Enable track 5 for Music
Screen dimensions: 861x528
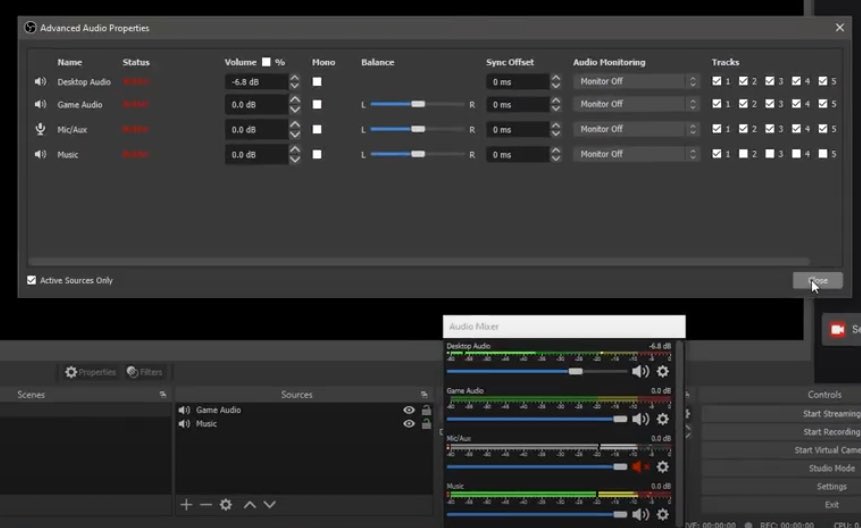coord(823,154)
